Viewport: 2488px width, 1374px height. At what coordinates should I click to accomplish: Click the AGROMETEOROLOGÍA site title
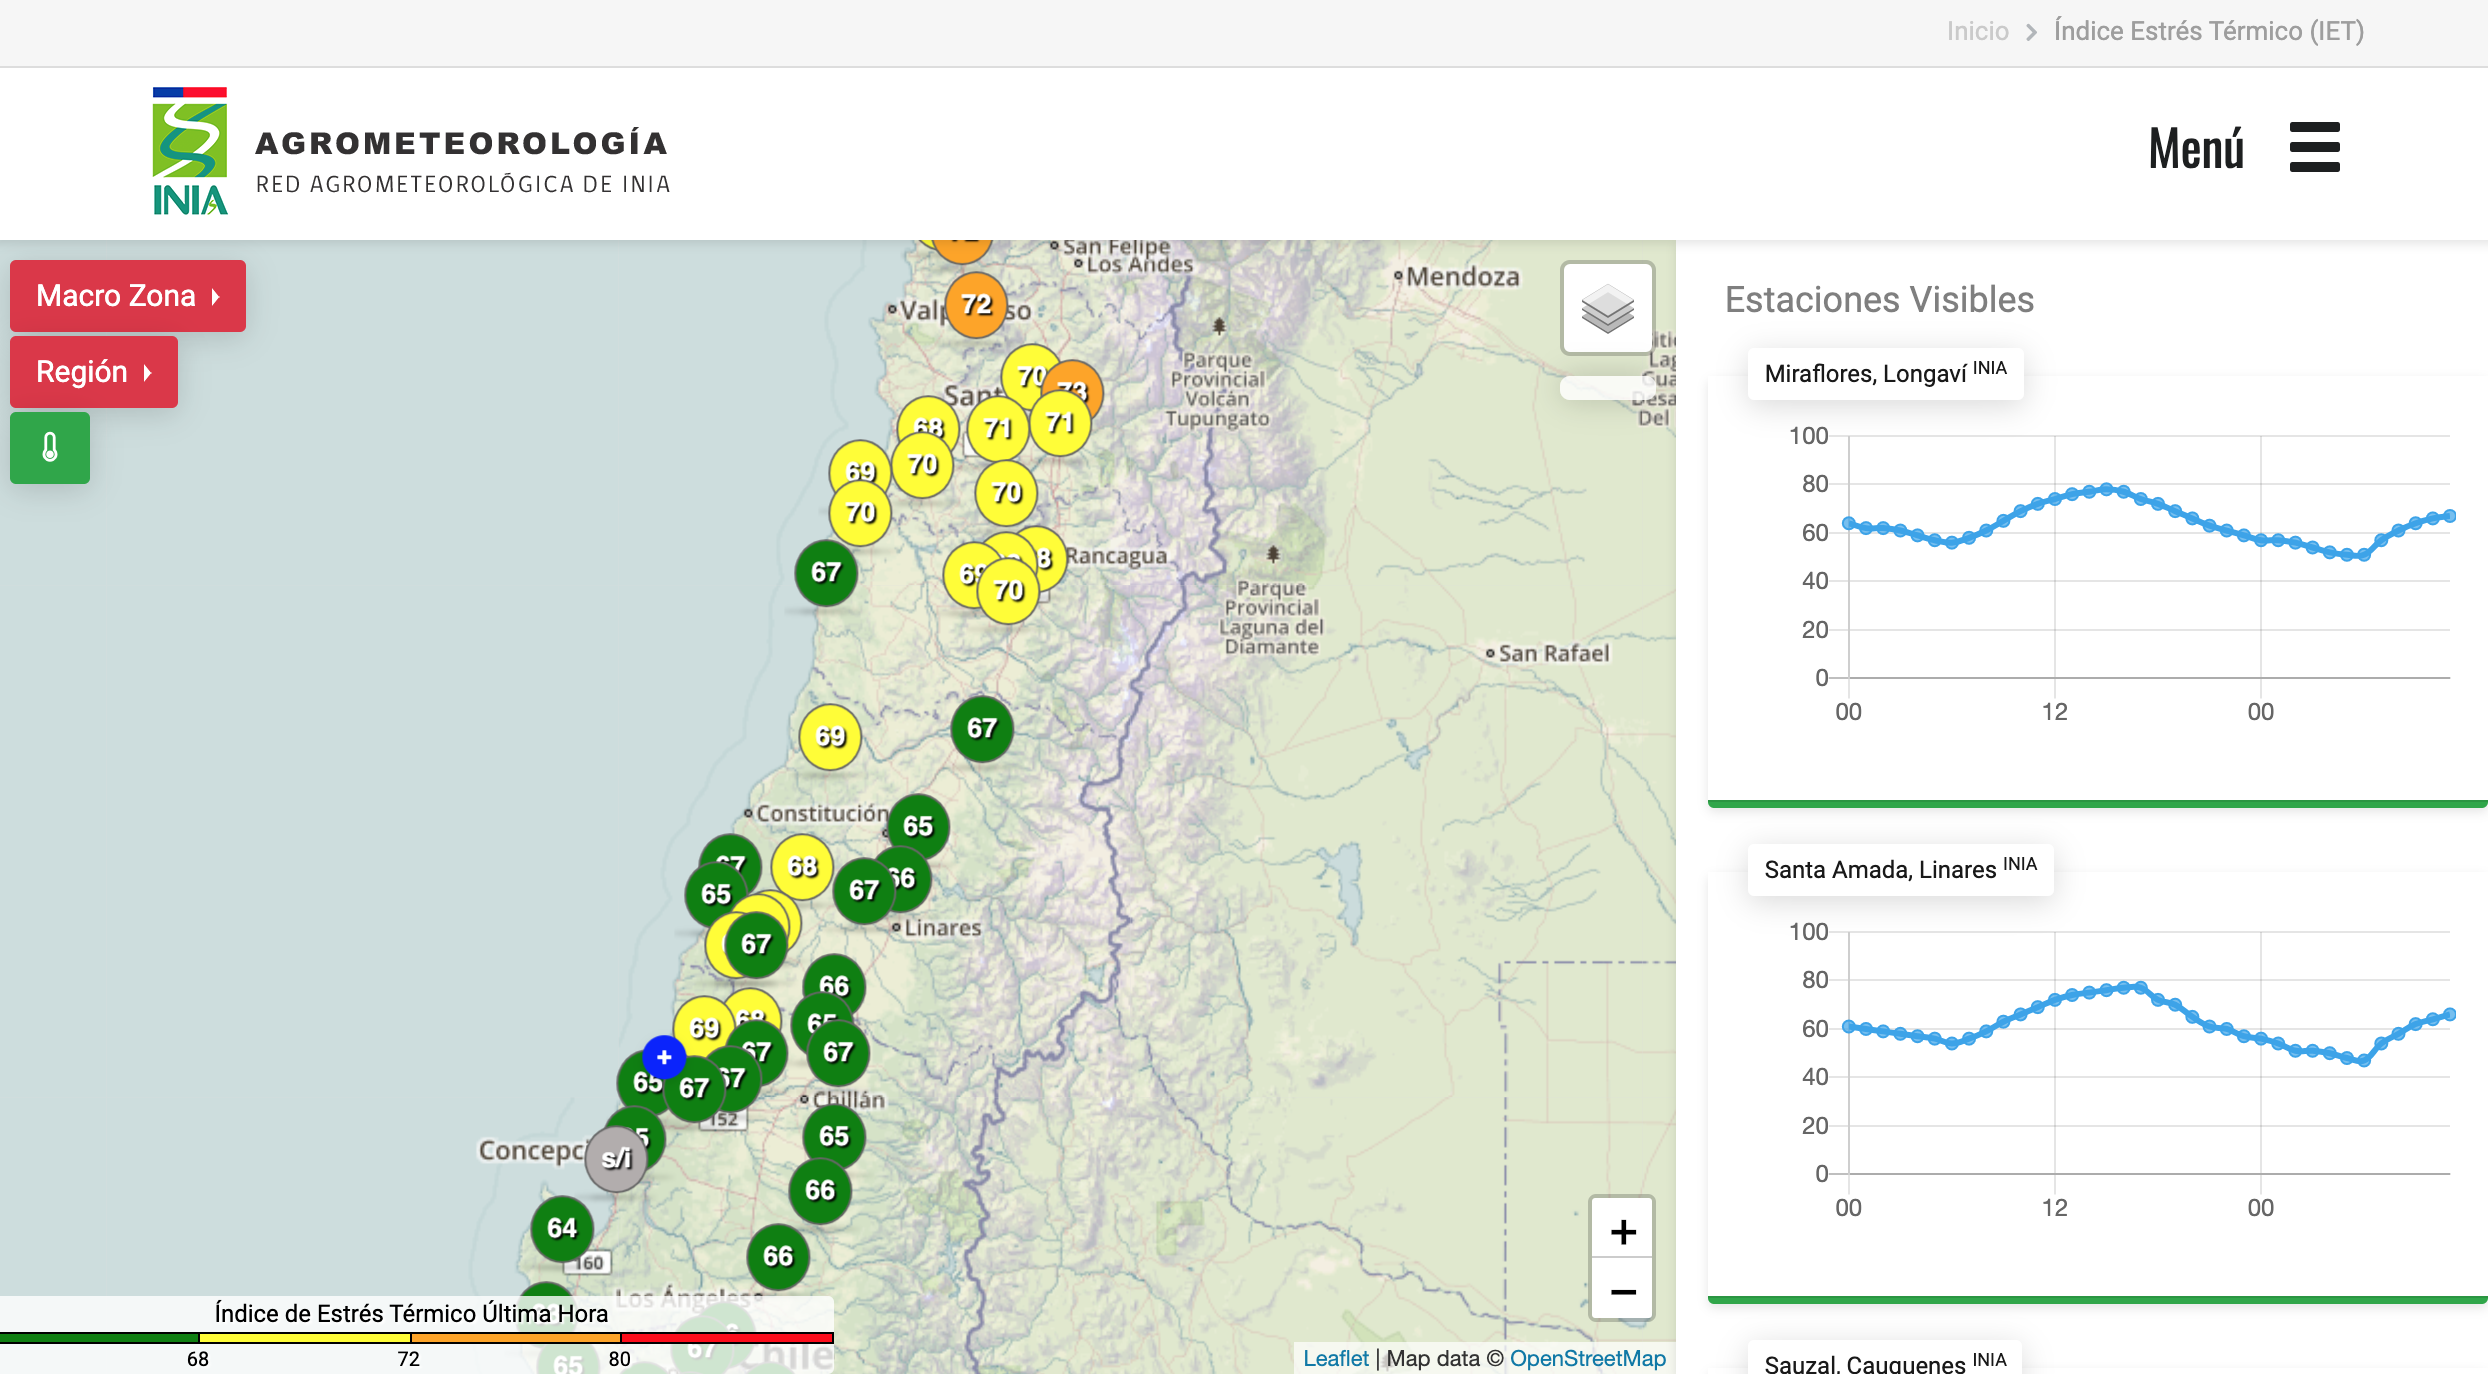click(461, 143)
